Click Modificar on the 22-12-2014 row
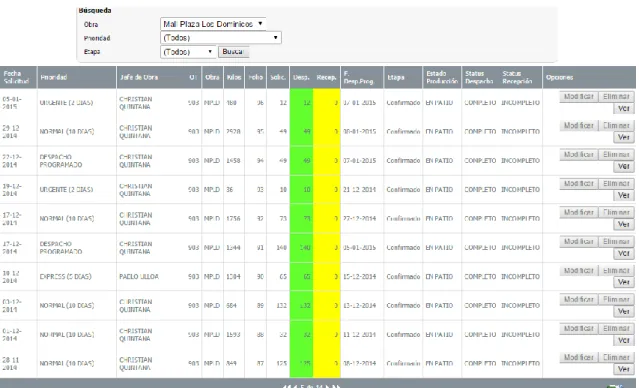Image resolution: width=639 pixels, height=388 pixels. [x=578, y=154]
